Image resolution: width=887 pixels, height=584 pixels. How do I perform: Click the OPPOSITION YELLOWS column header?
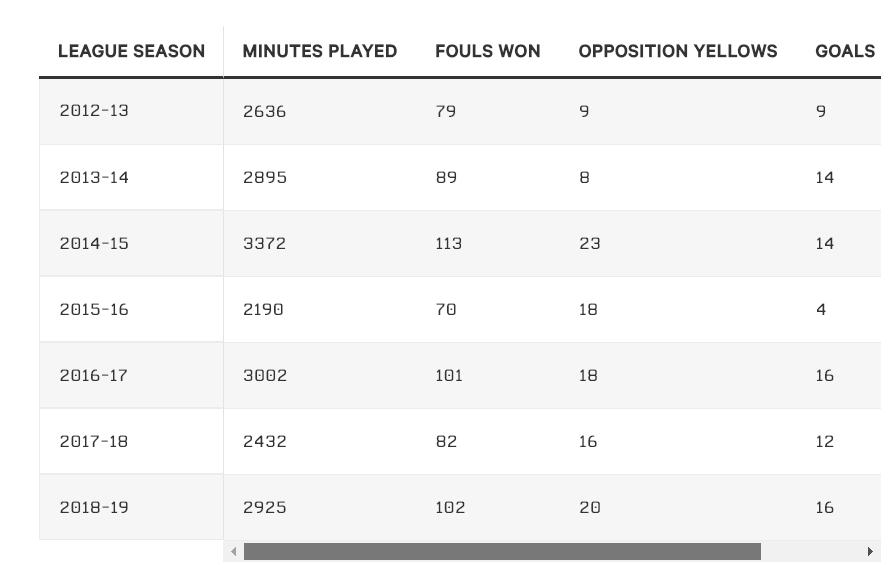click(678, 51)
